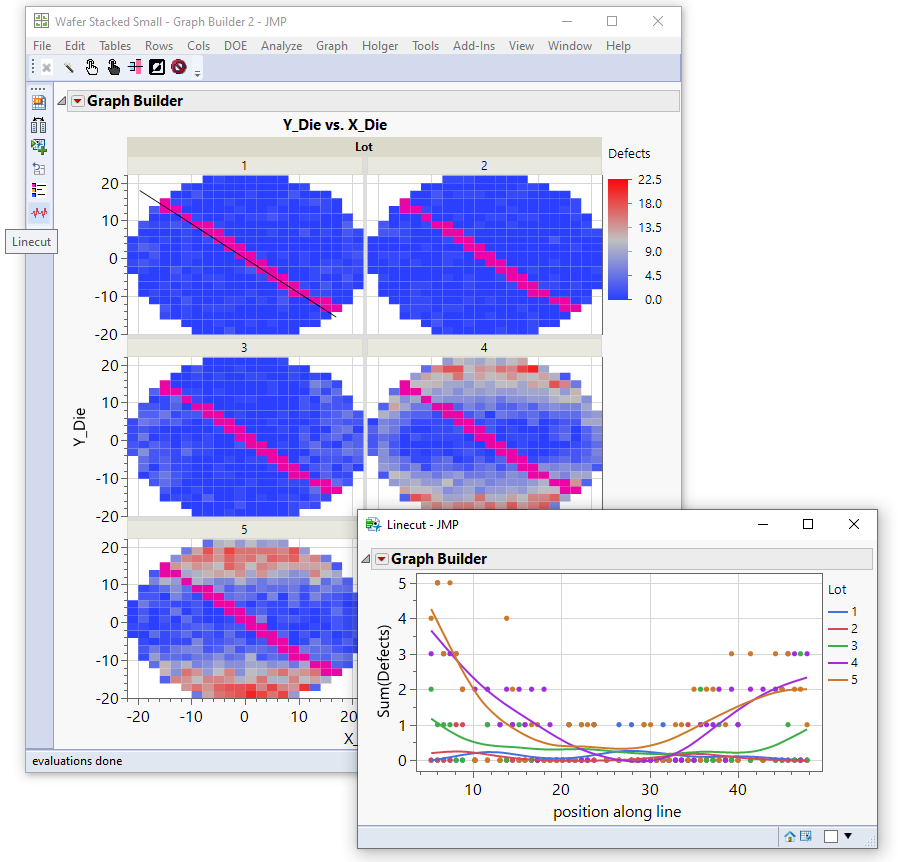Click the Lot legend title in Linecut
This screenshot has width=898, height=862.
pos(837,589)
